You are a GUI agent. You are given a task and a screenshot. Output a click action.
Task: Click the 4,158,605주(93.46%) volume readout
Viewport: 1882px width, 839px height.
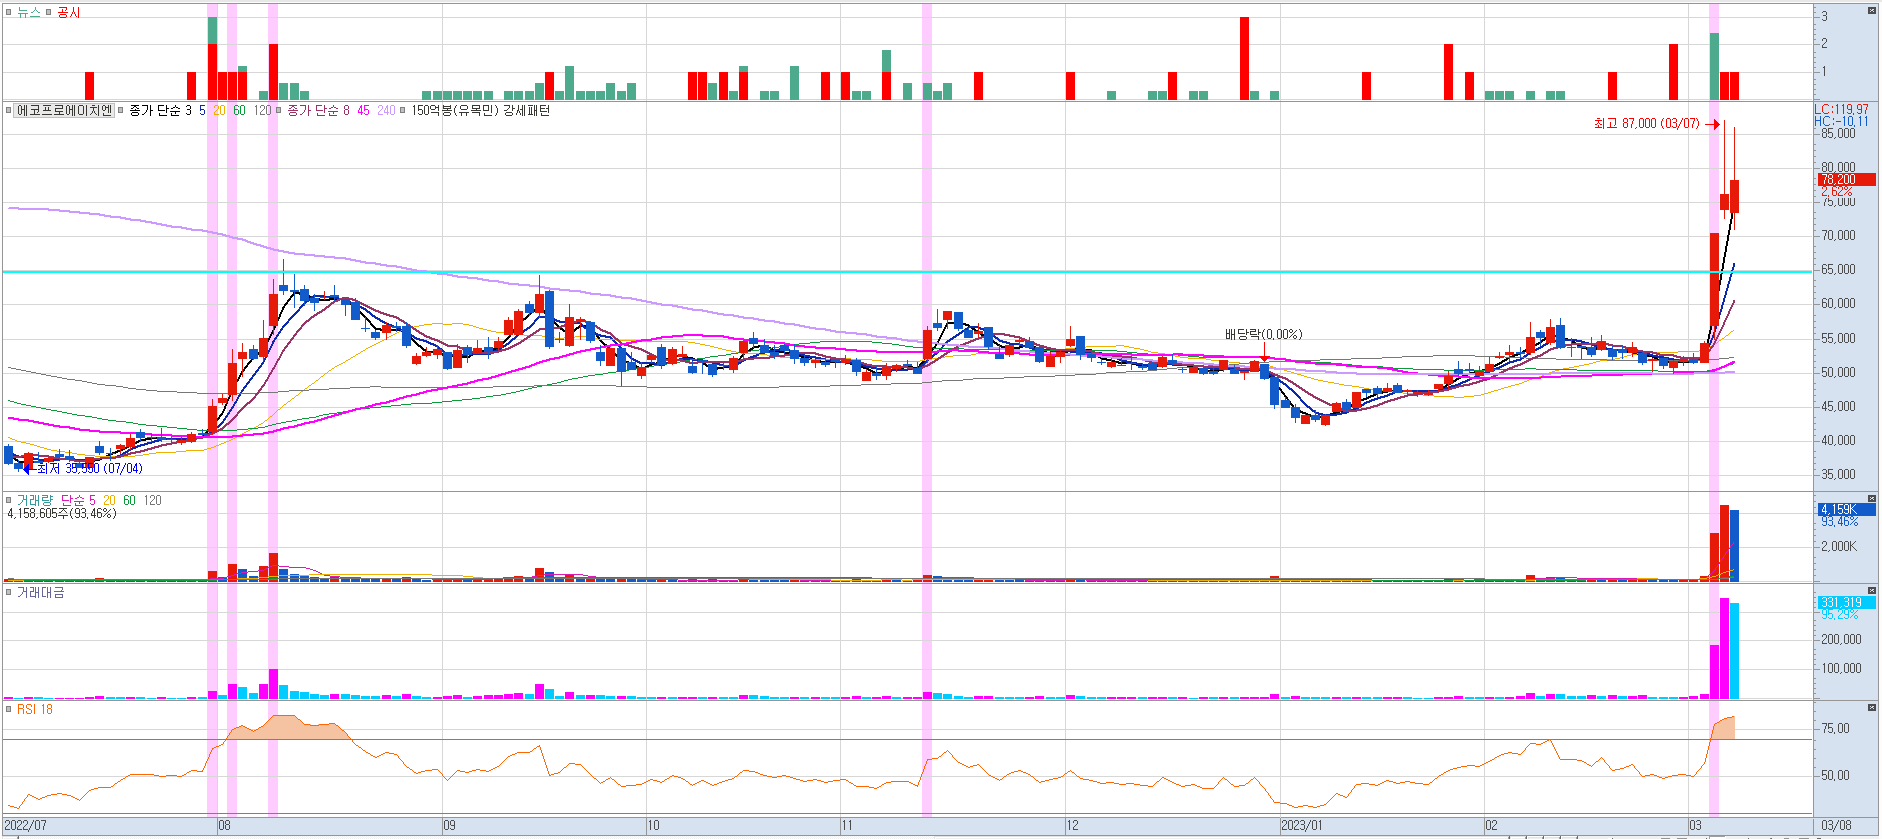click(61, 513)
